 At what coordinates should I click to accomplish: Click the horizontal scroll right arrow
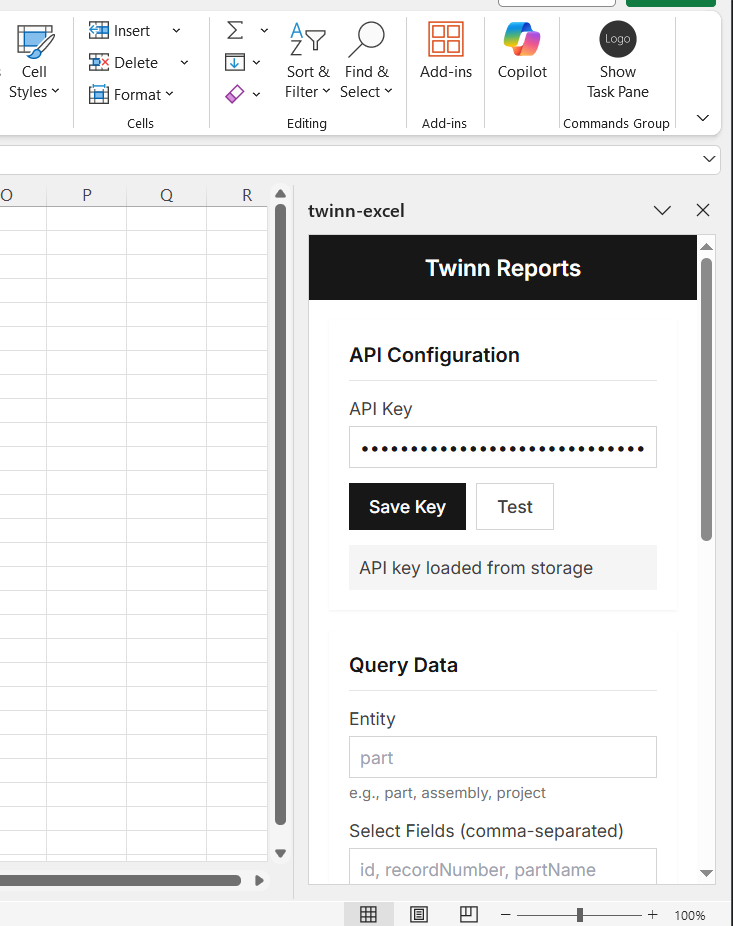tap(259, 881)
